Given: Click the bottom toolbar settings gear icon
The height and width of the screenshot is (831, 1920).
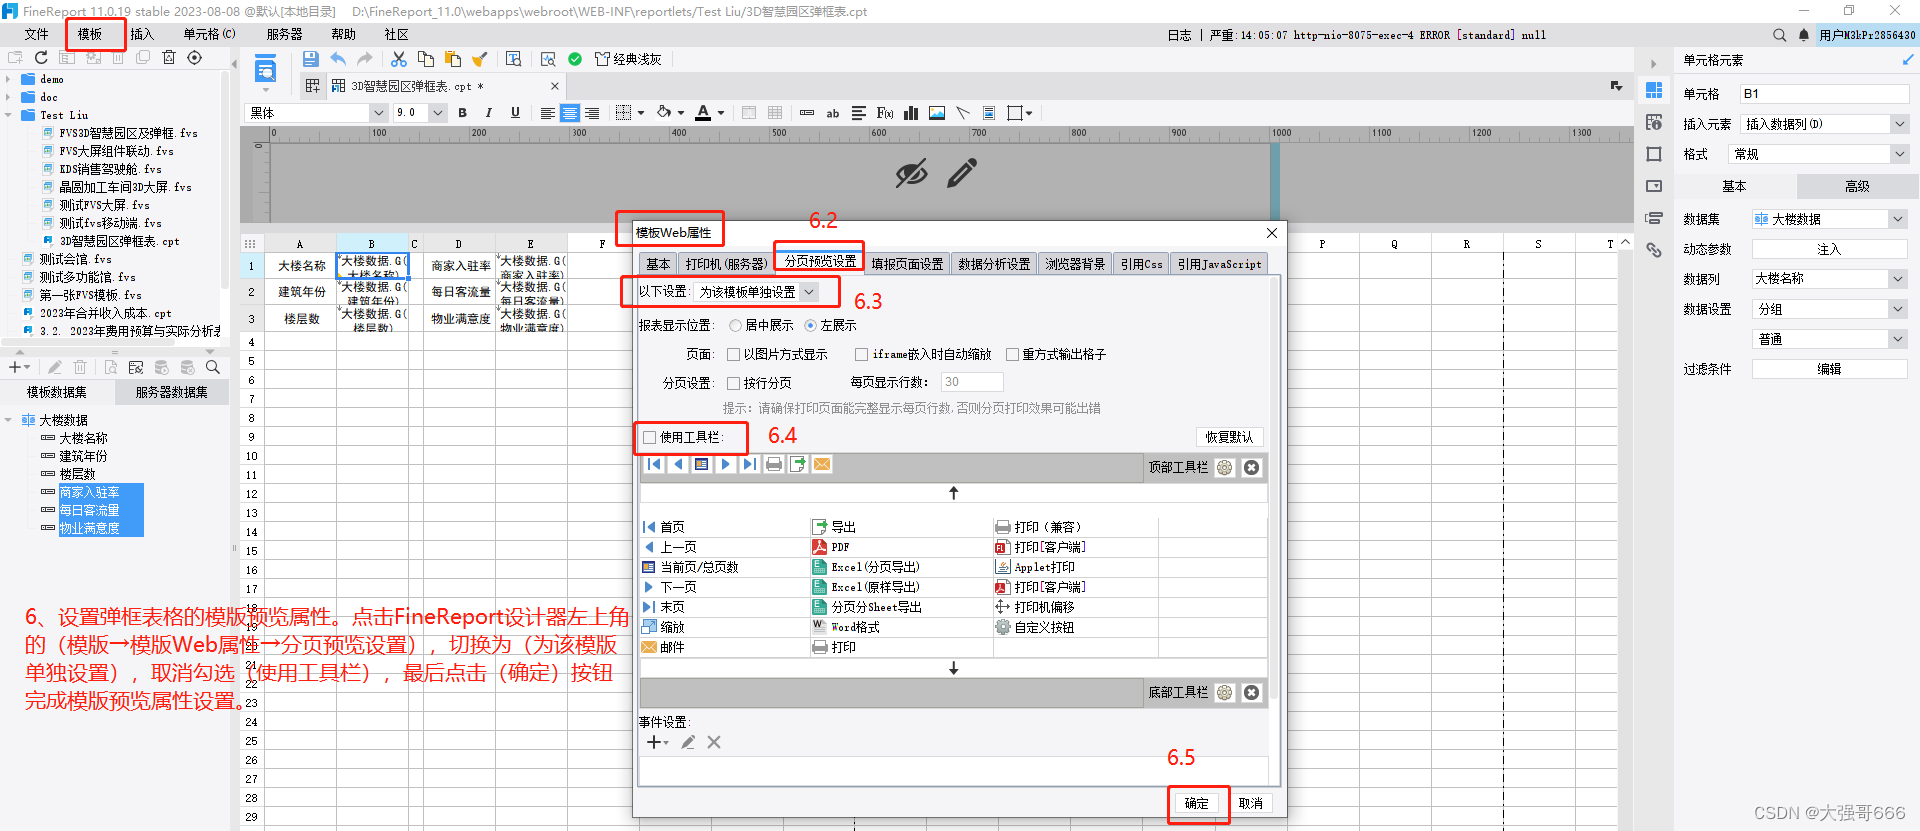Looking at the screenshot, I should click(1225, 693).
